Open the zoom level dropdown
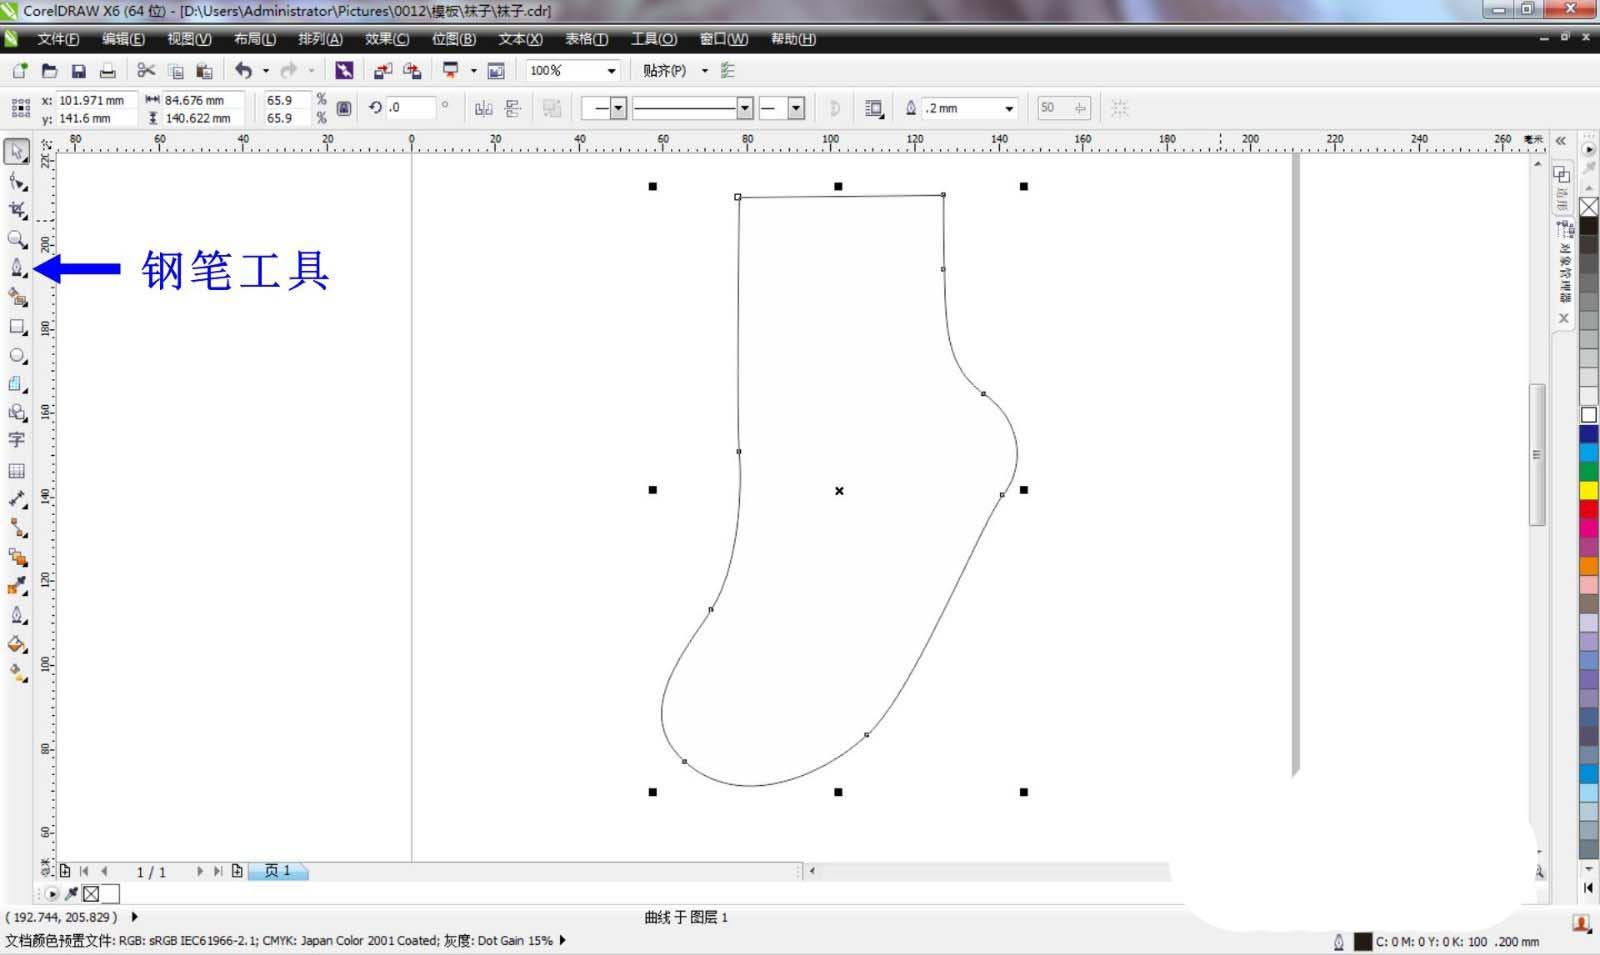Screen dimensions: 1600x955 click(610, 70)
